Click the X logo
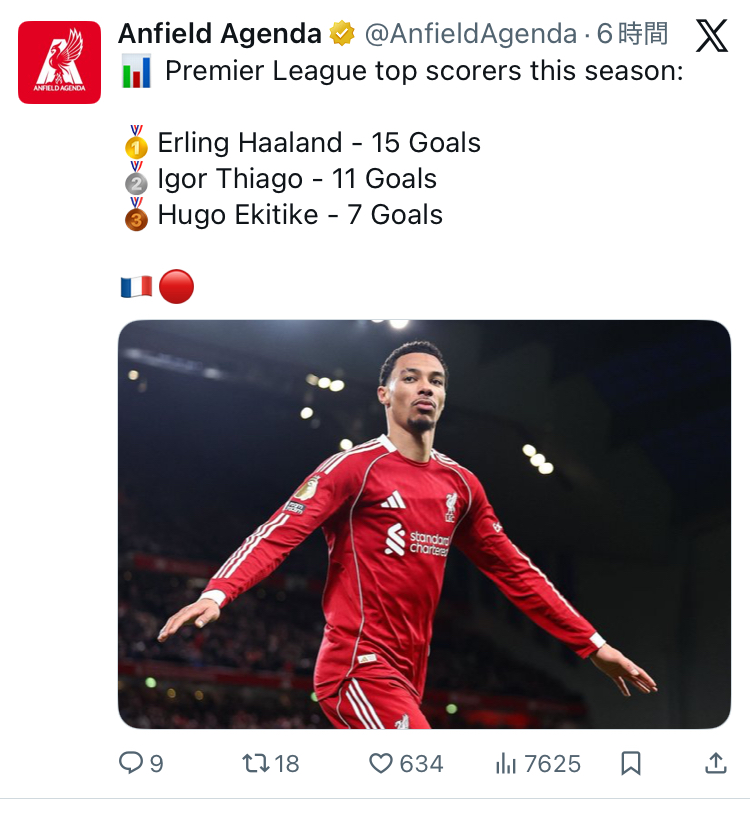This screenshot has height=816, width=750. [x=711, y=36]
